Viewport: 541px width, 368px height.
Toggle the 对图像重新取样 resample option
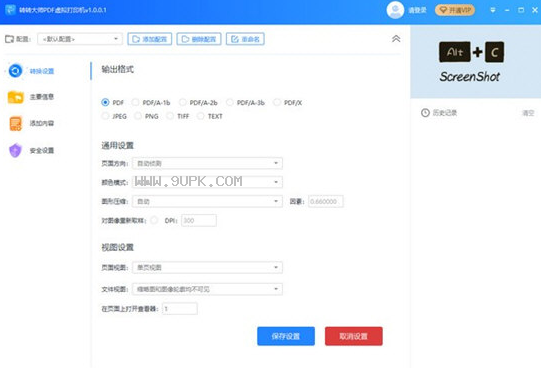click(154, 220)
